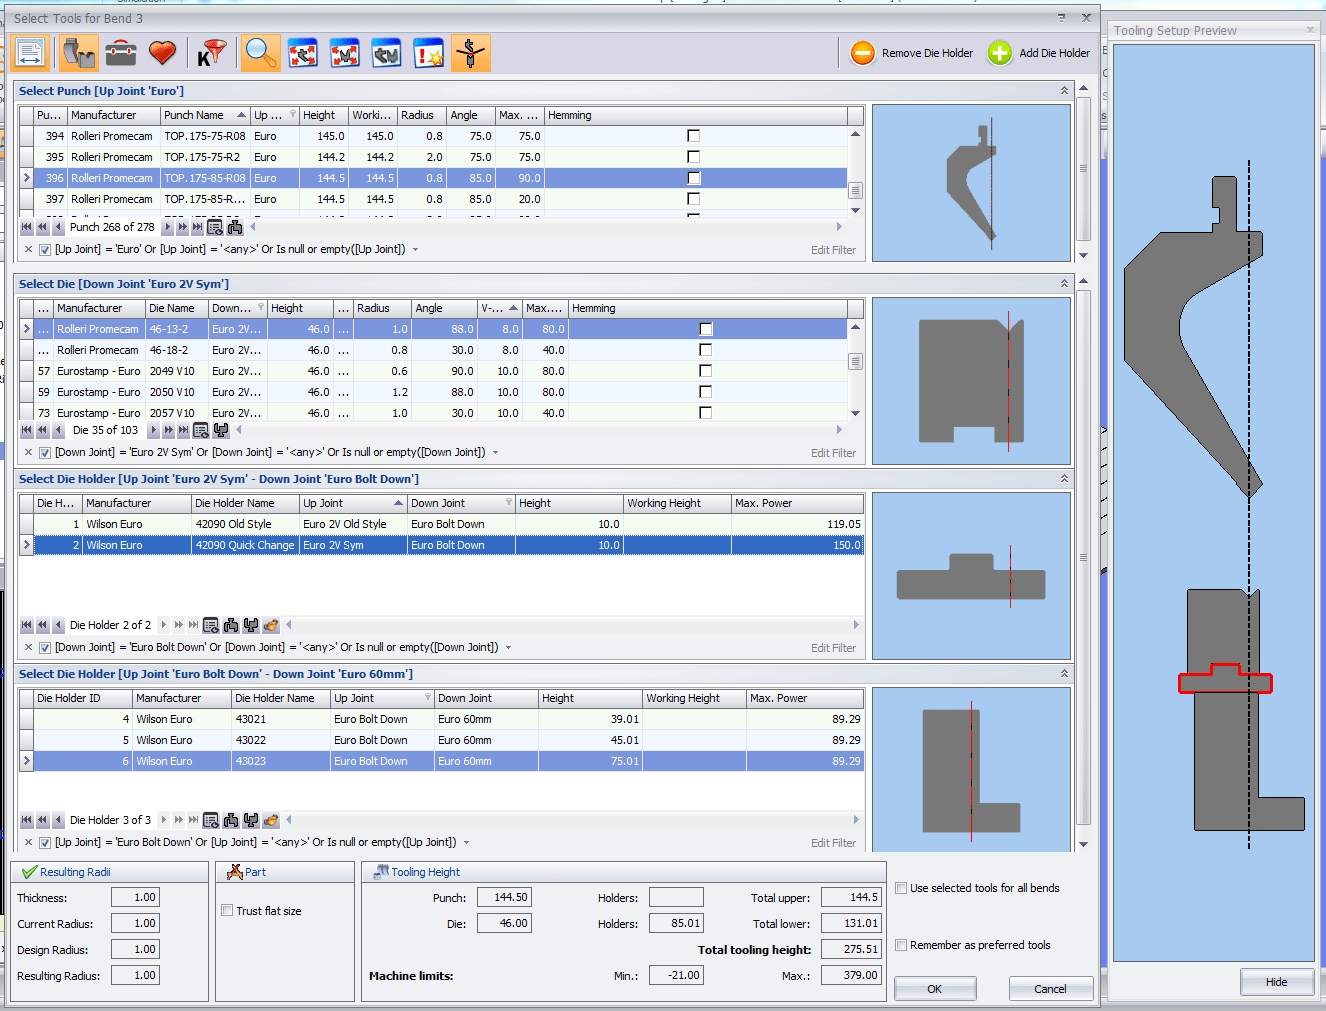Click the Cancel button
The width and height of the screenshot is (1326, 1011).
tap(1050, 988)
